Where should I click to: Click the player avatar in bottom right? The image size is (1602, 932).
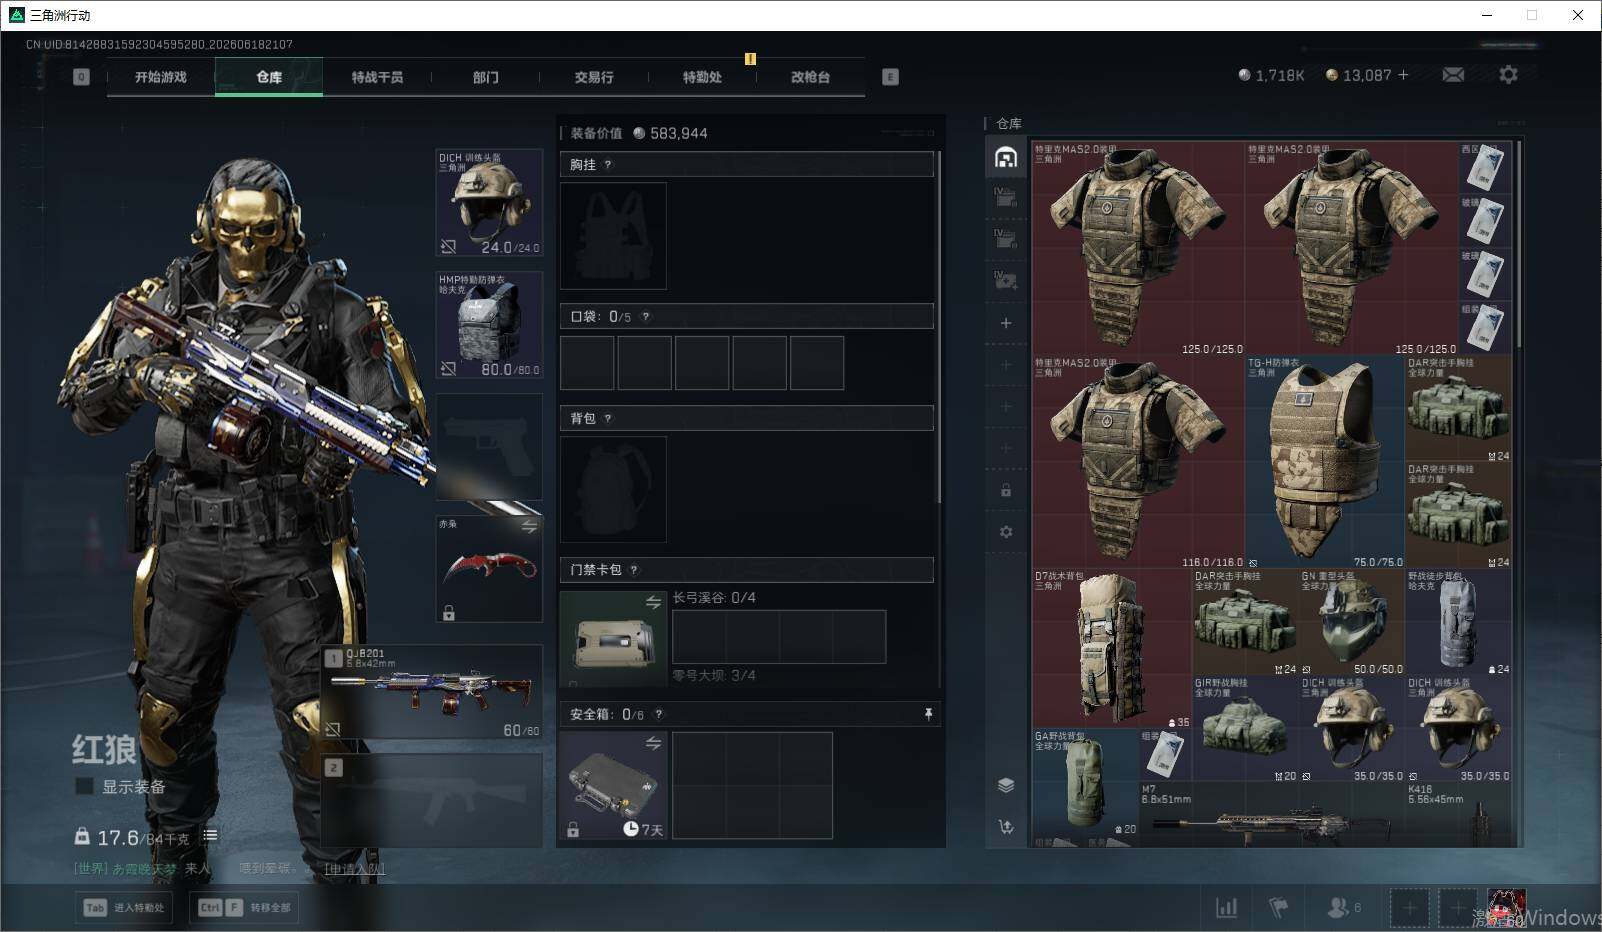pyautogui.click(x=1507, y=907)
